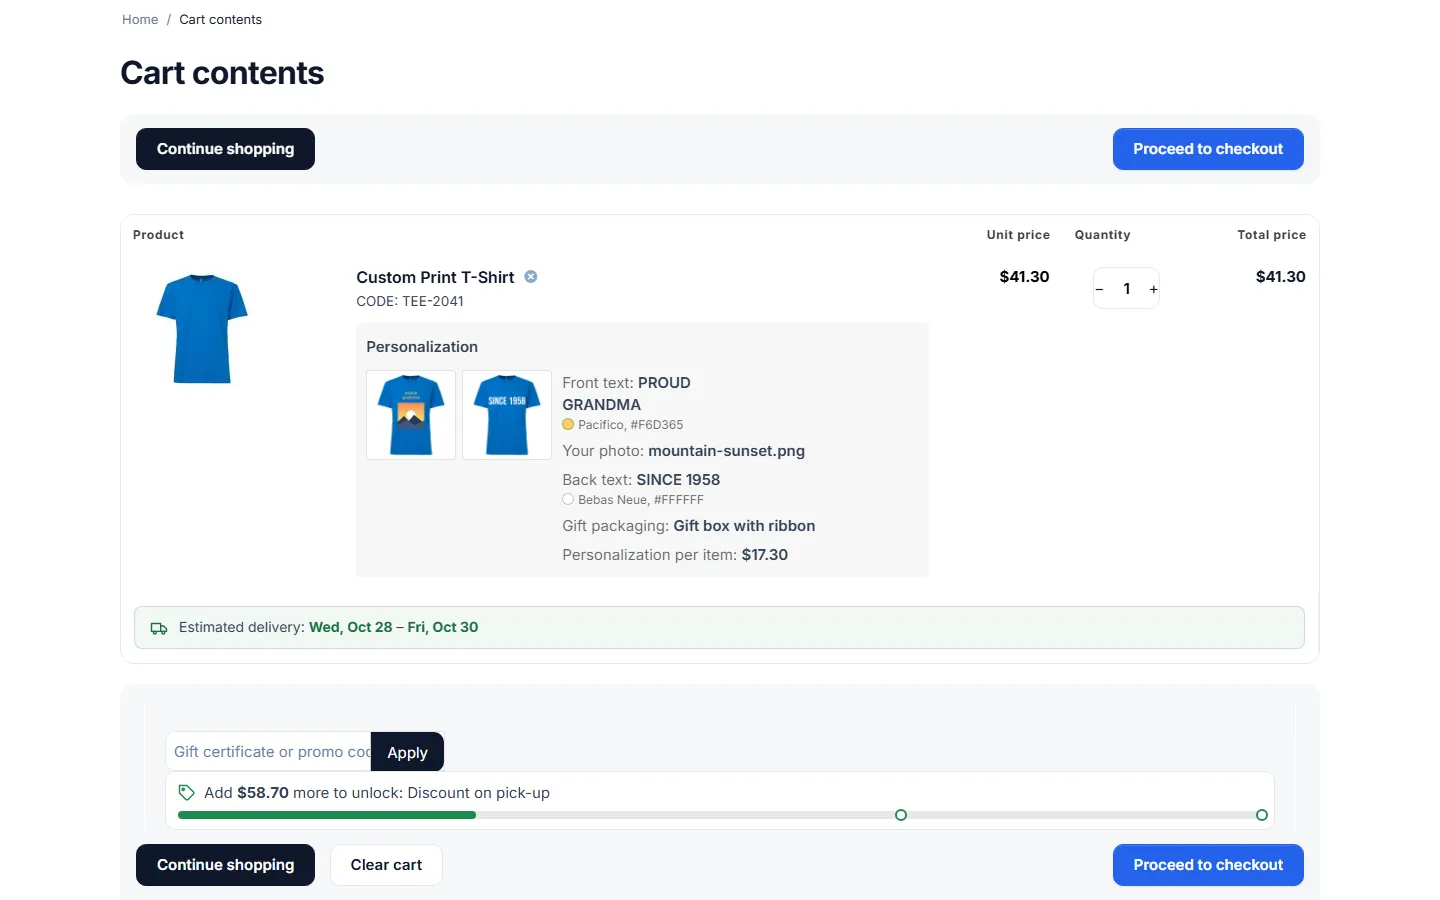The image size is (1440, 900).
Task: Increase quantity with the plus button
Action: [1153, 289]
